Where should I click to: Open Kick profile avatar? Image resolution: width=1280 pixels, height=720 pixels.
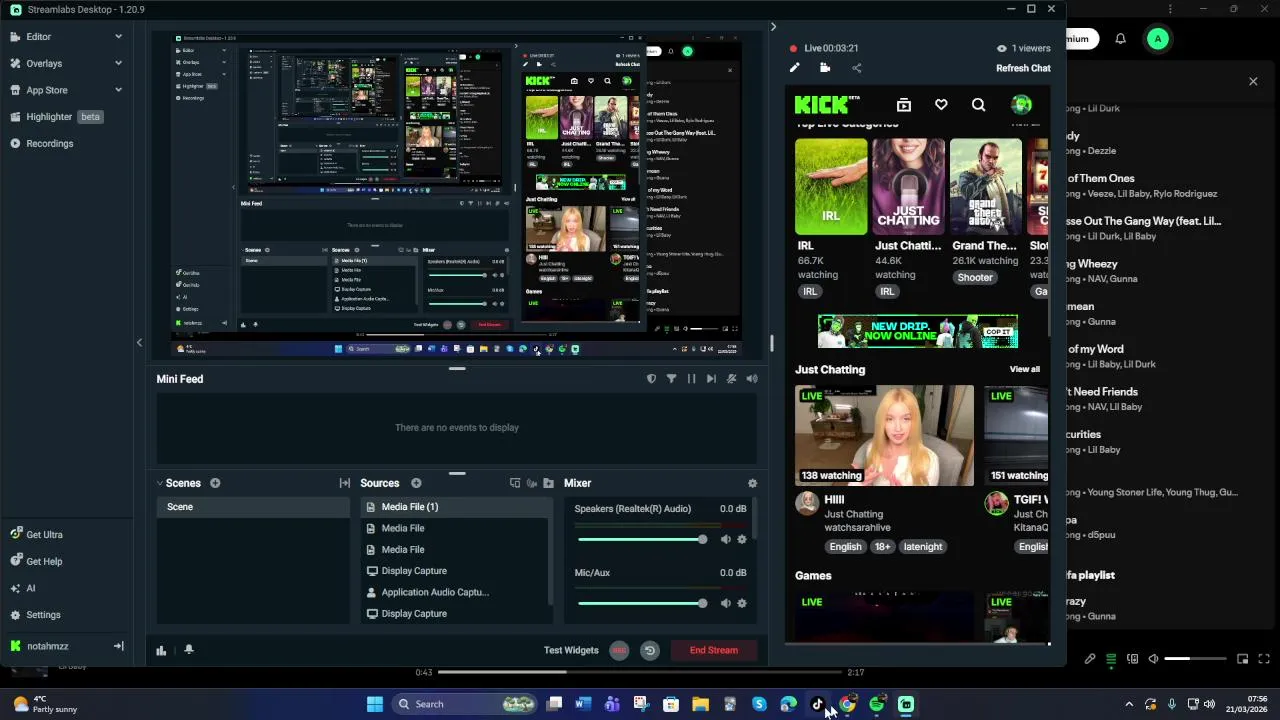click(1021, 105)
